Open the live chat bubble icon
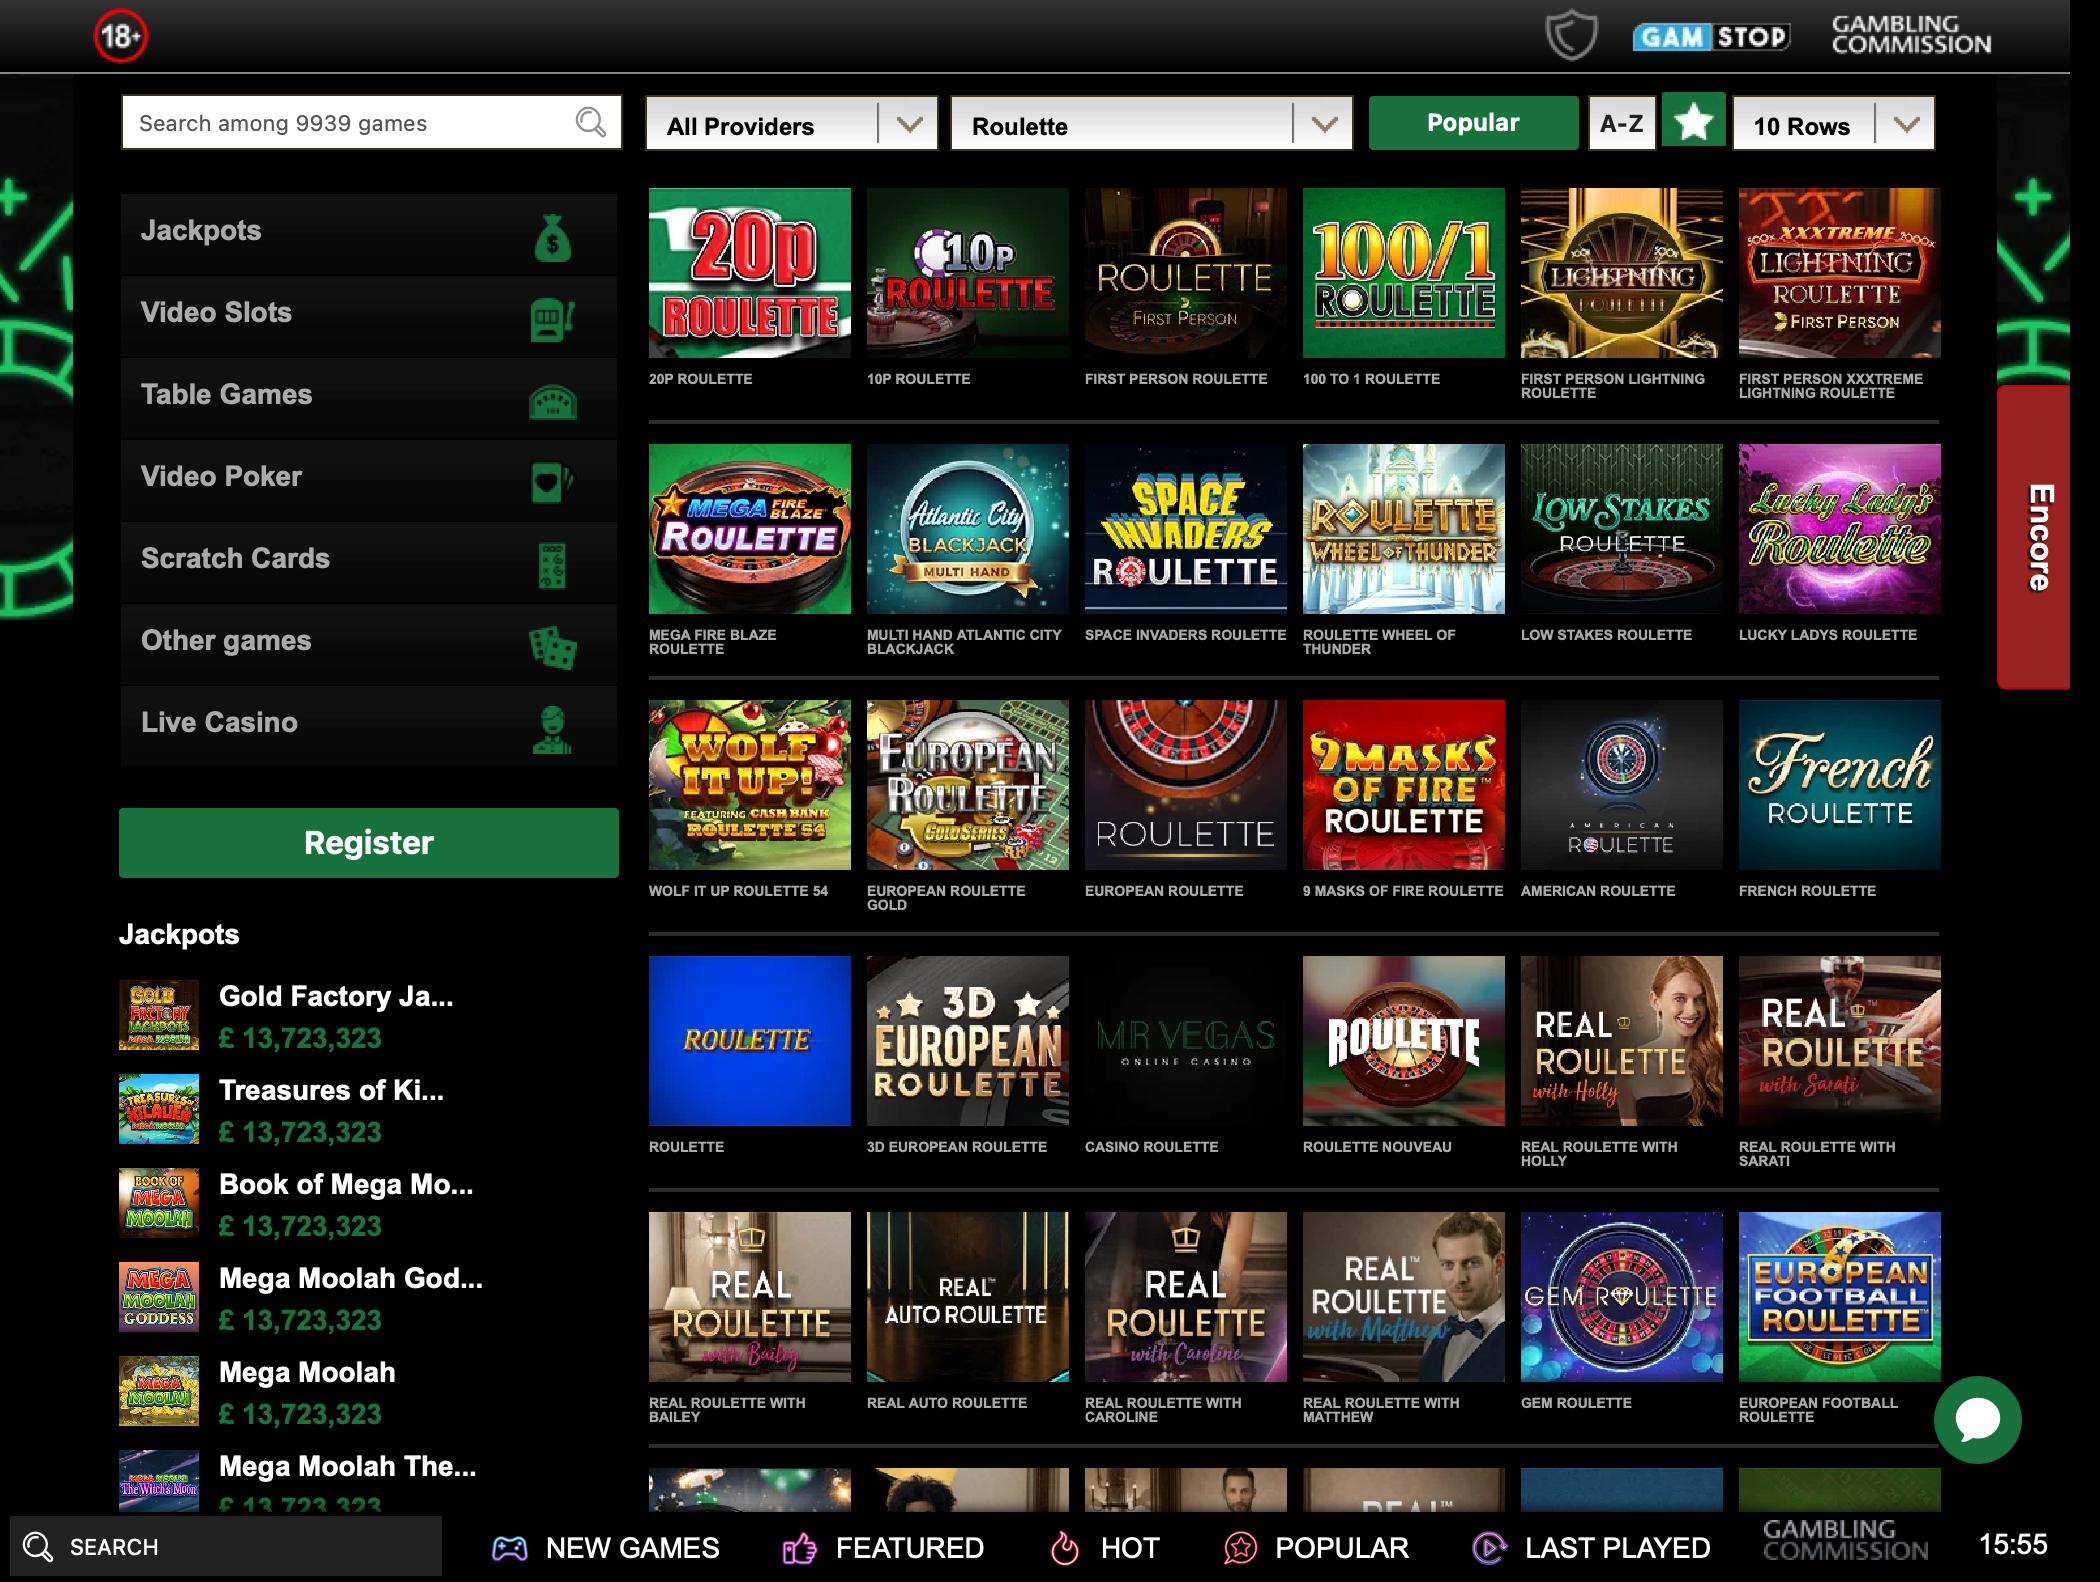 coord(1977,1420)
